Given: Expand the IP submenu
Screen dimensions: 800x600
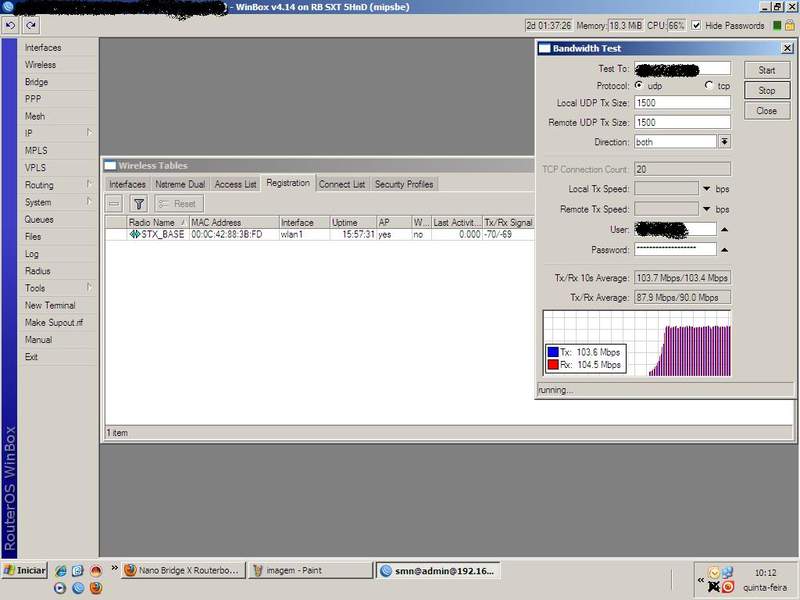Looking at the screenshot, I should pyautogui.click(x=57, y=133).
